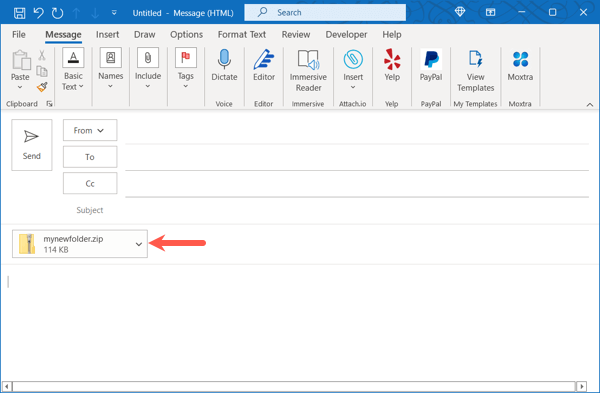Click the To recipients field

[357, 158]
